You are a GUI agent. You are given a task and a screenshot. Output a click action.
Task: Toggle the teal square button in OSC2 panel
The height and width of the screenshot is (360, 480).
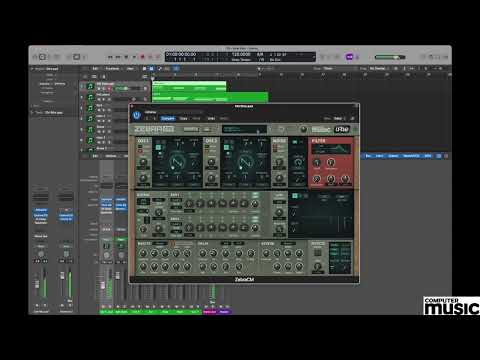[x=227, y=147]
